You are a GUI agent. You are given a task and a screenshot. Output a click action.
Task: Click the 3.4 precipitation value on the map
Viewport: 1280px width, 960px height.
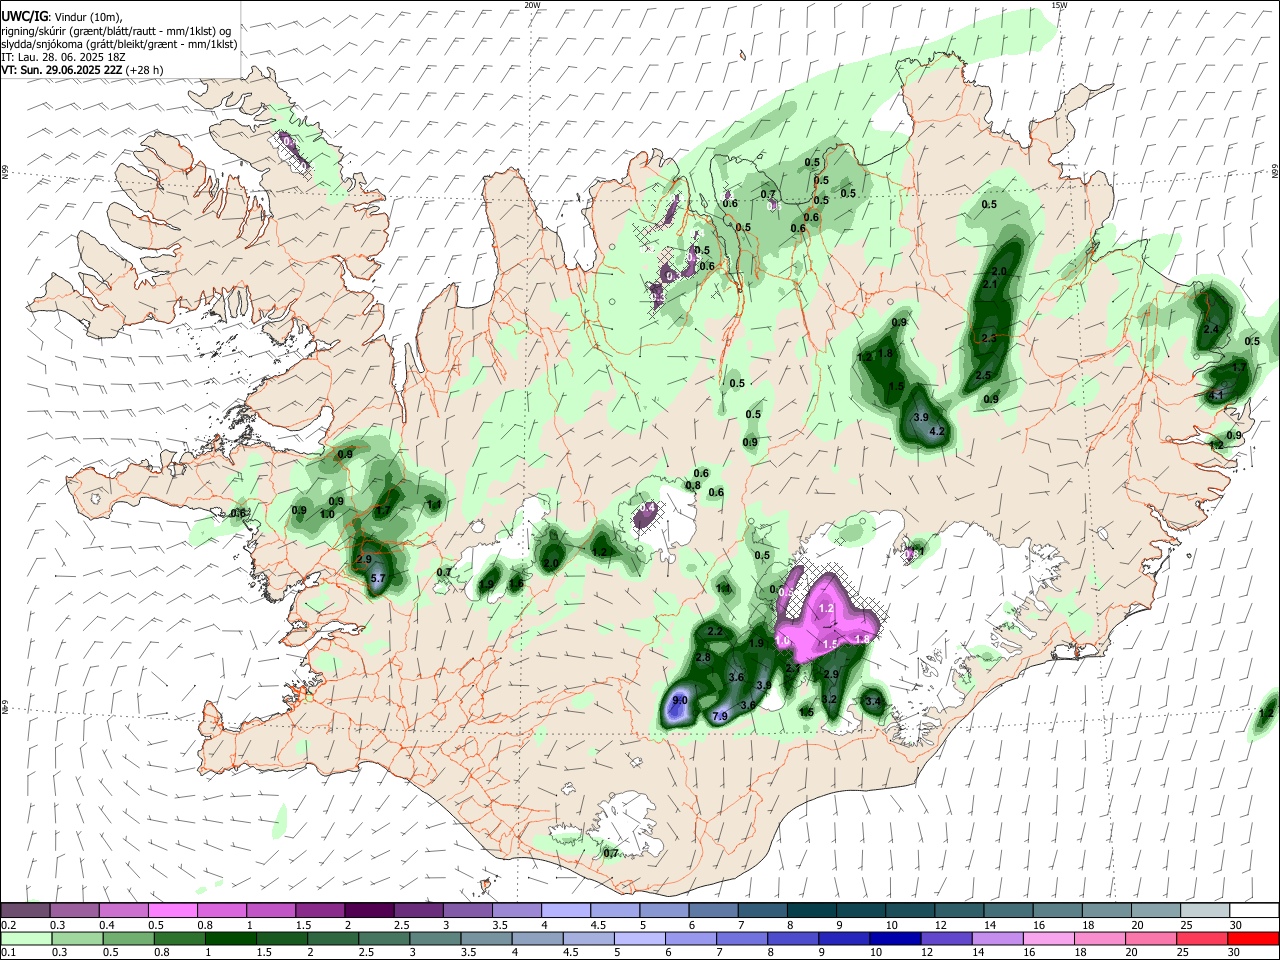pyautogui.click(x=873, y=702)
